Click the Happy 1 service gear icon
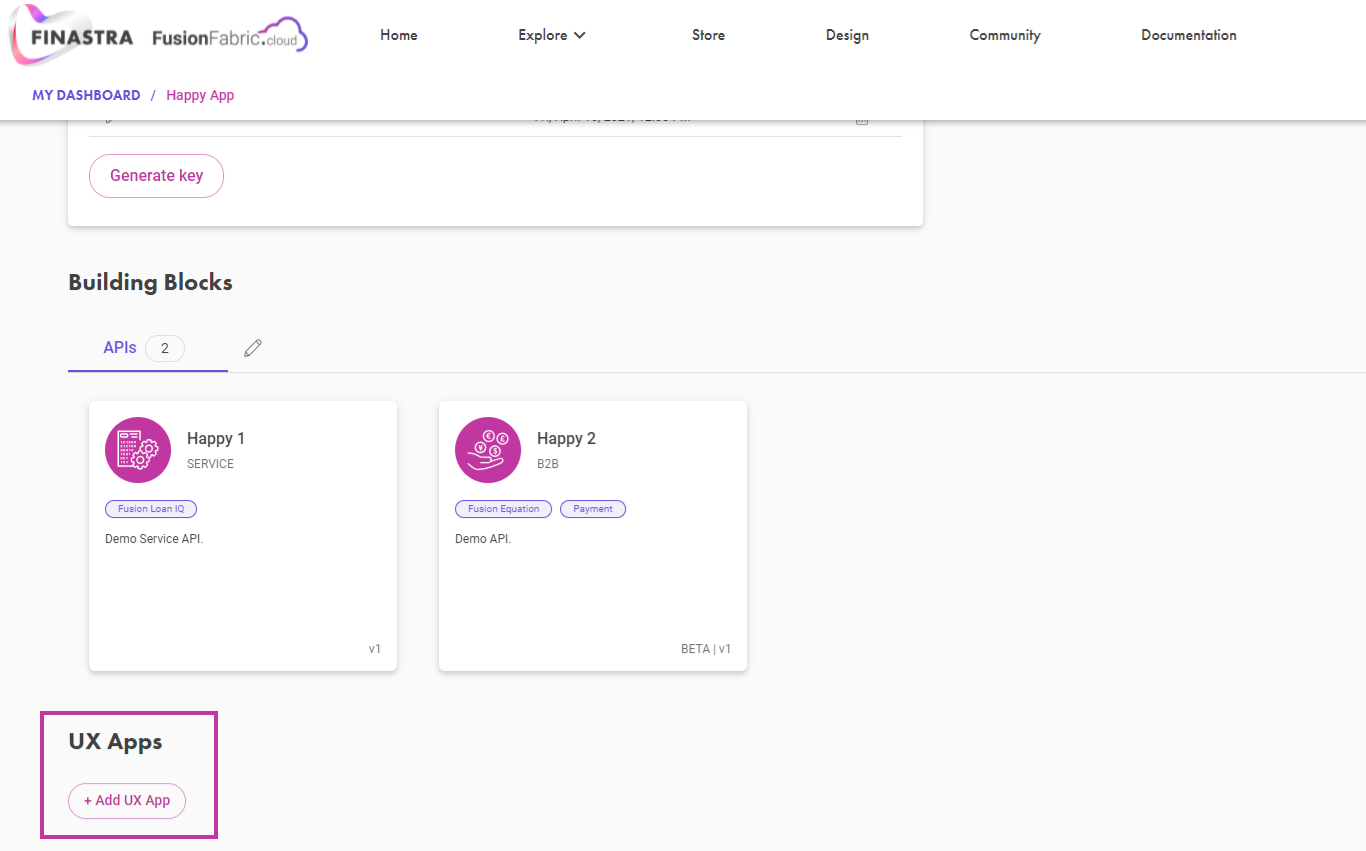This screenshot has height=851, width=1366. [138, 450]
